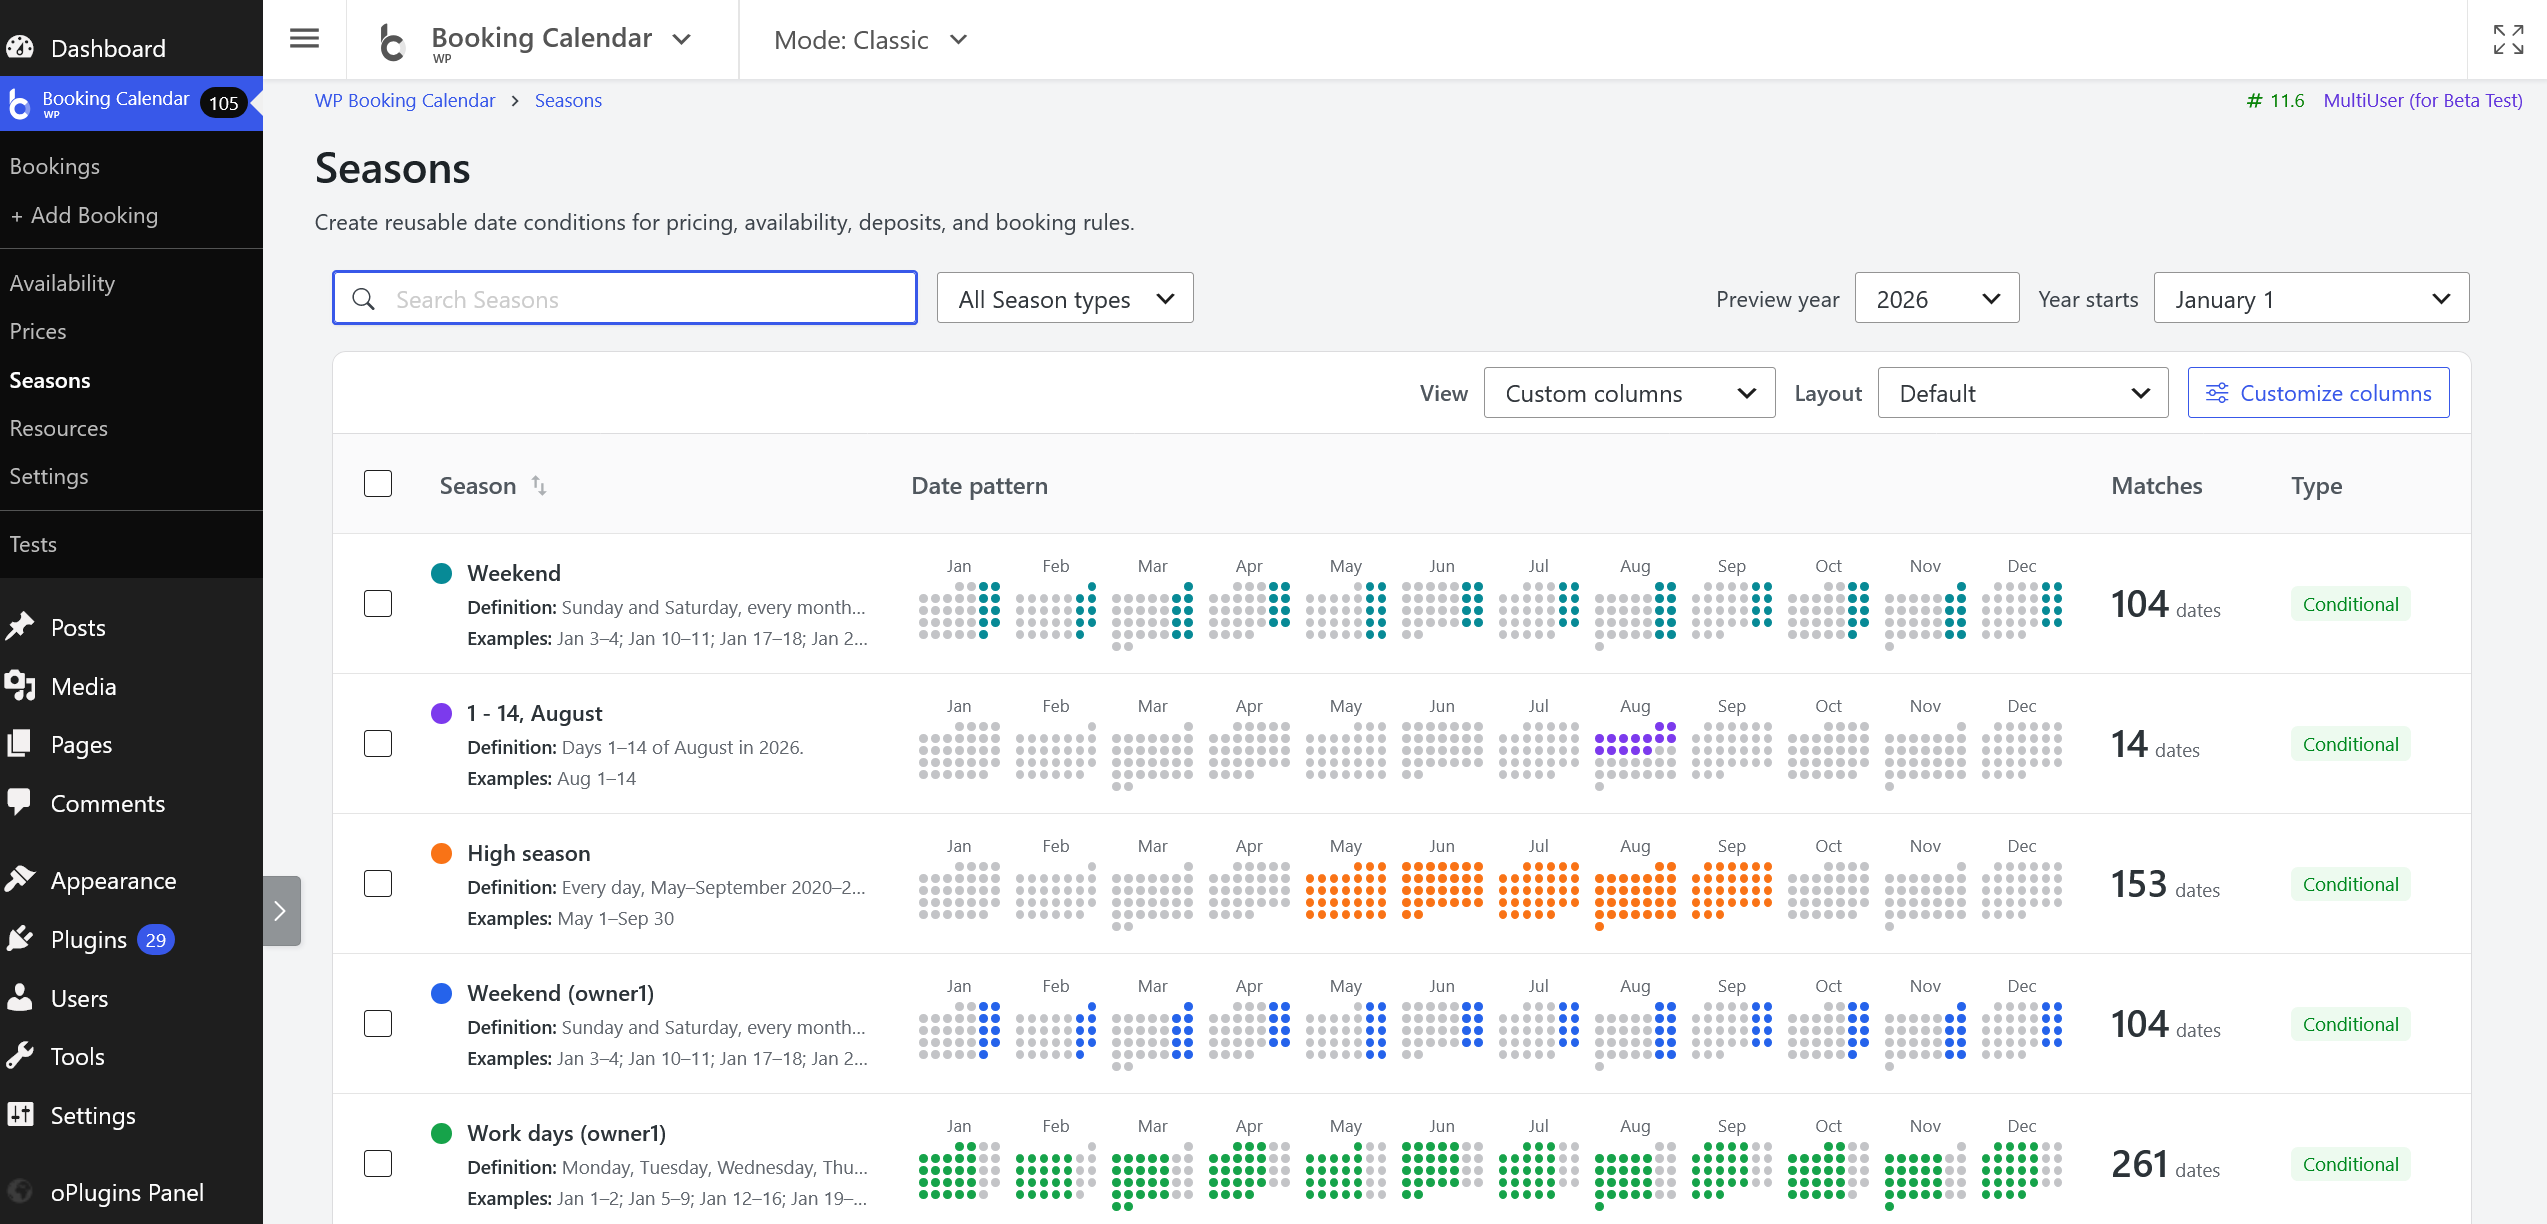Click the purple color dot for 1 - 14, August
This screenshot has width=2547, height=1224.
click(x=441, y=713)
